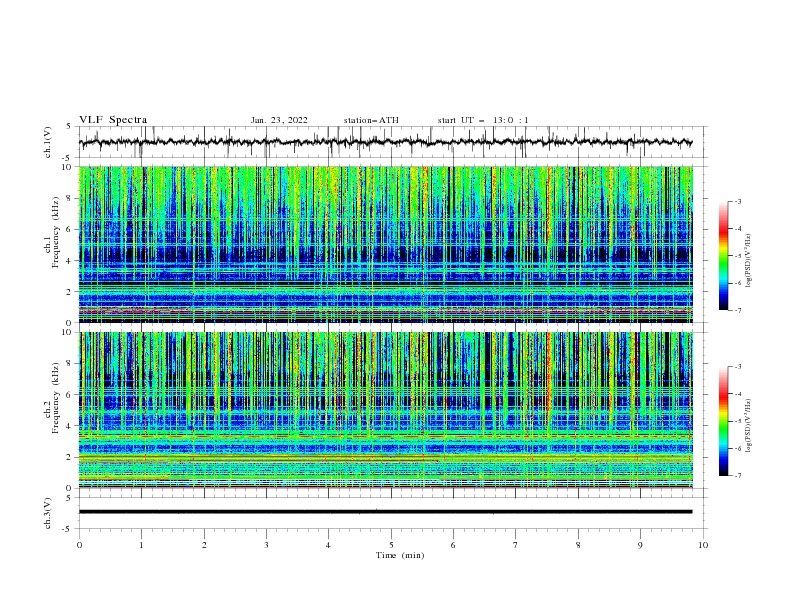The height and width of the screenshot is (612, 792).
Task: Click the ch.1 'Frequency (kHz)' axis label
Action: (55, 233)
